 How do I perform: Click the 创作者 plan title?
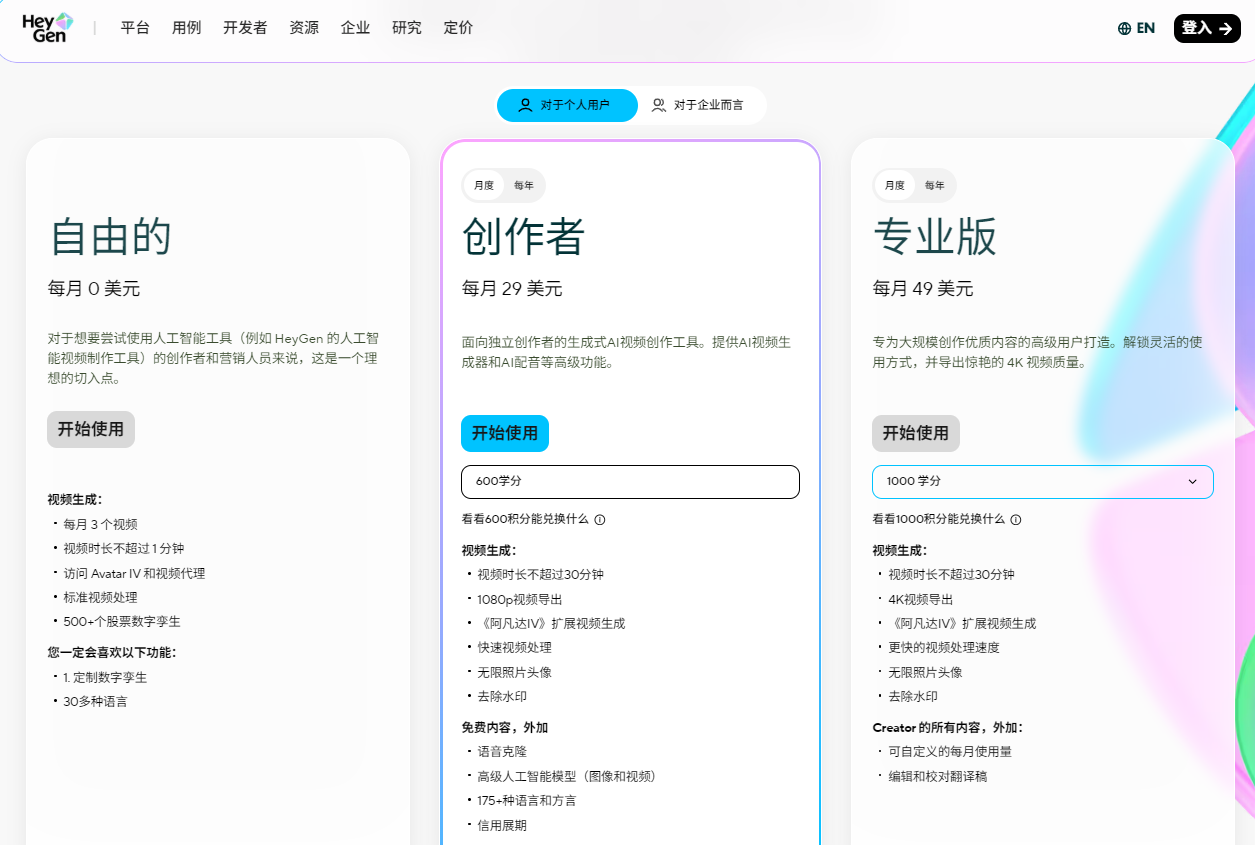tap(524, 237)
